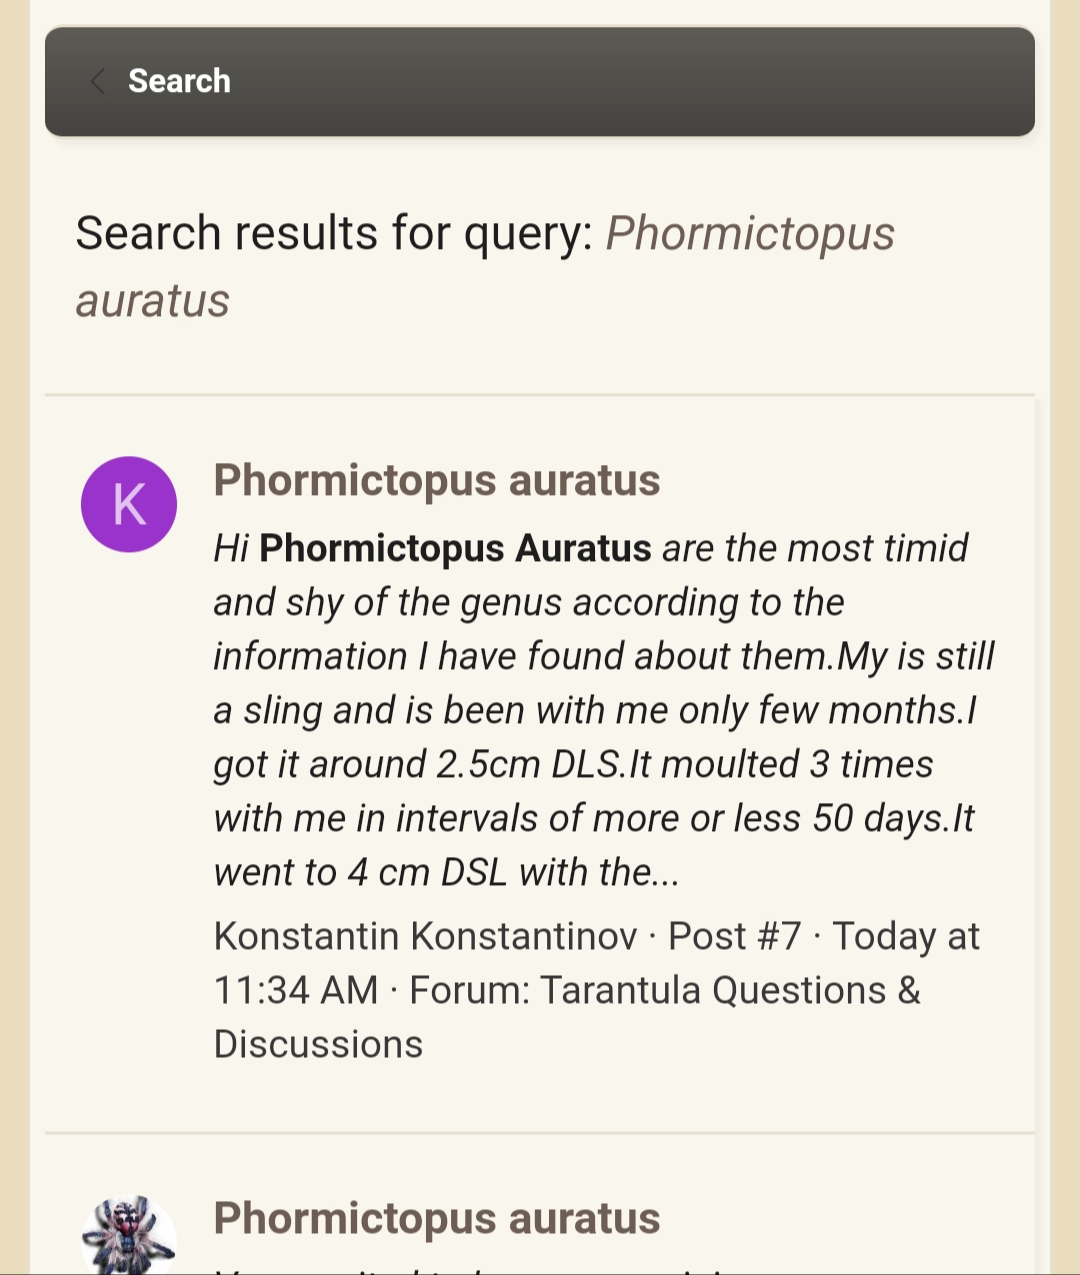Screen dimensions: 1080x1275
Task: View Konstantin Konstantinov's profile
Action: coord(425,936)
